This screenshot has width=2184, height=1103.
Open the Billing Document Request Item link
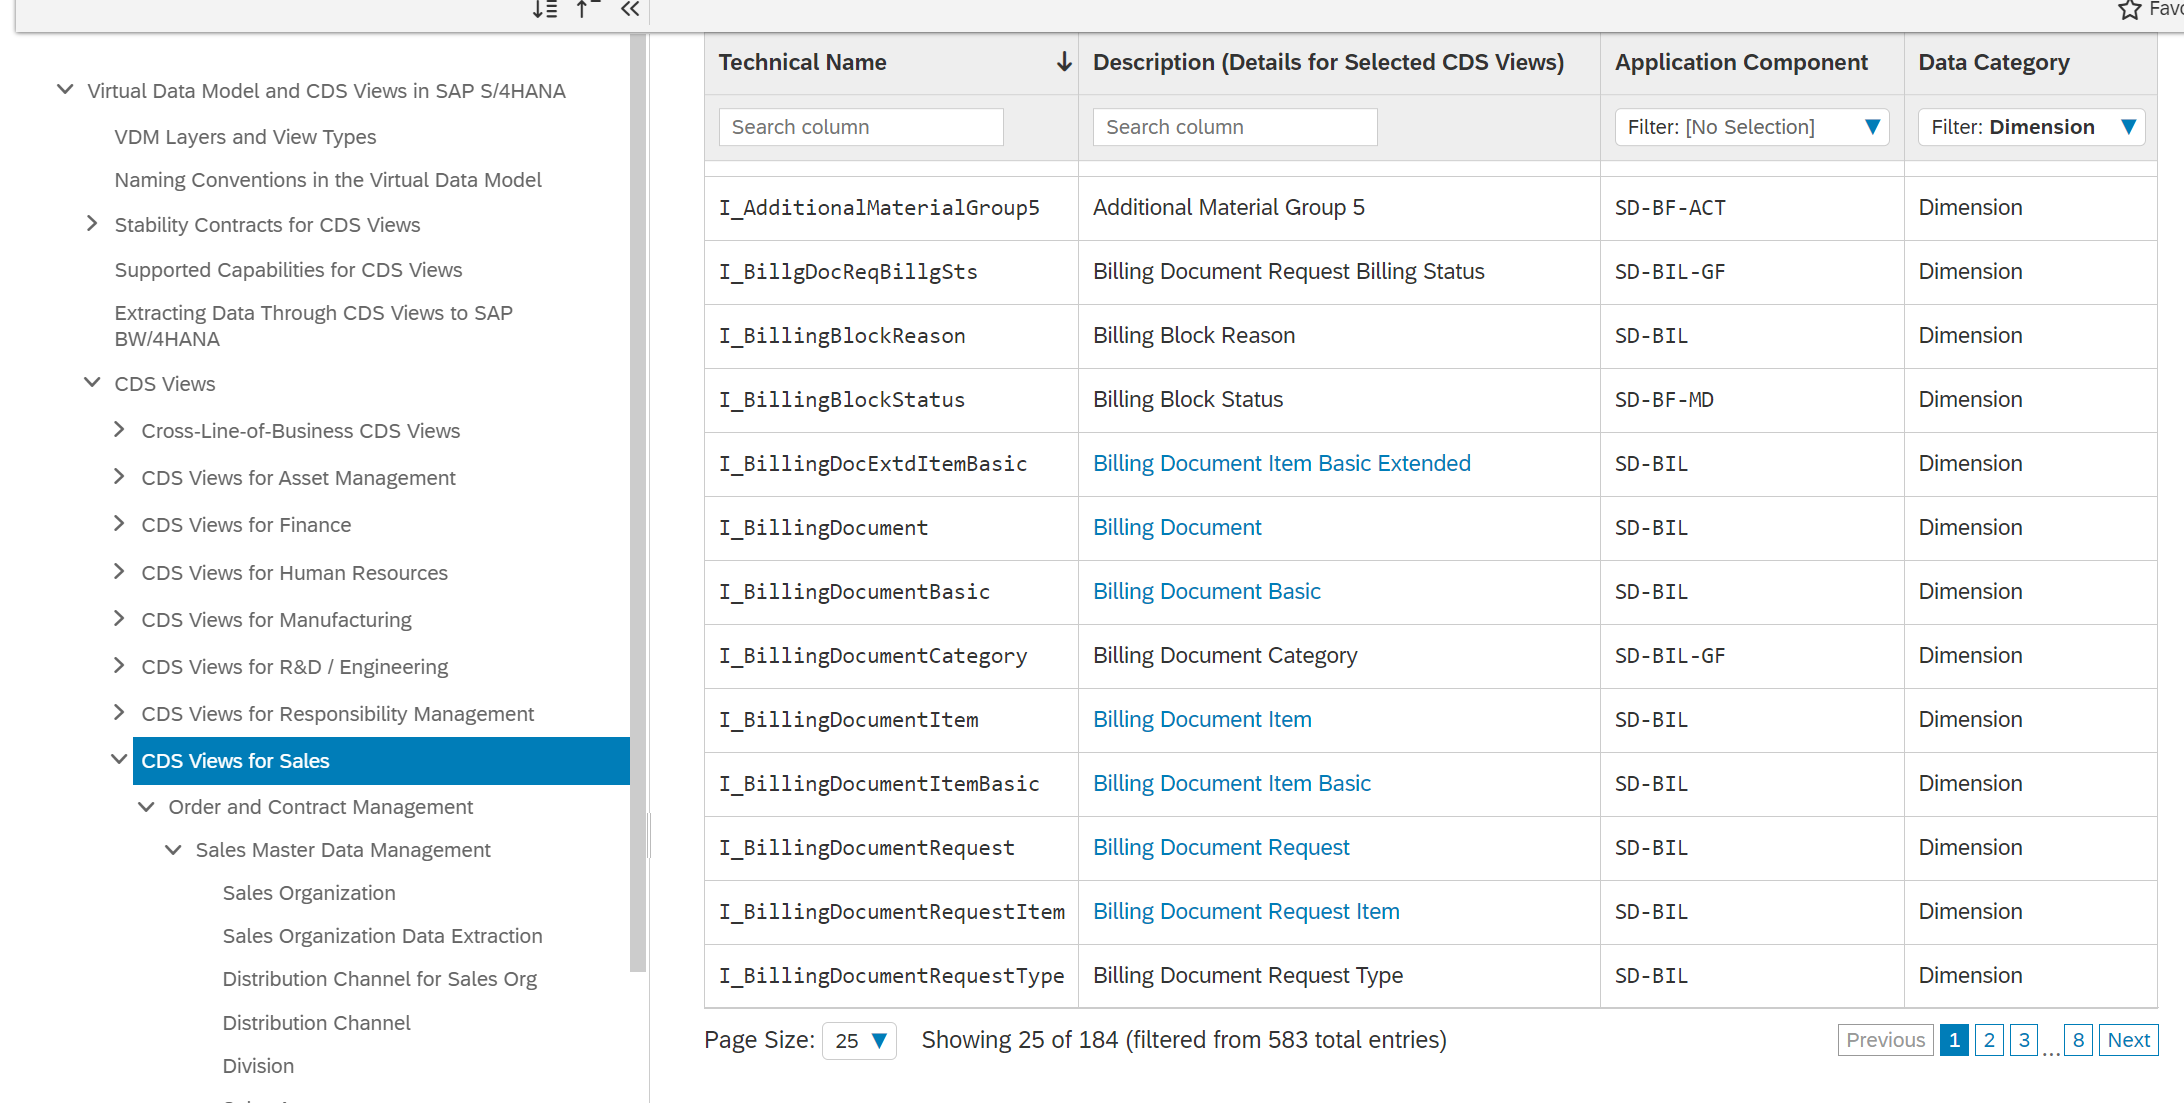tap(1246, 911)
